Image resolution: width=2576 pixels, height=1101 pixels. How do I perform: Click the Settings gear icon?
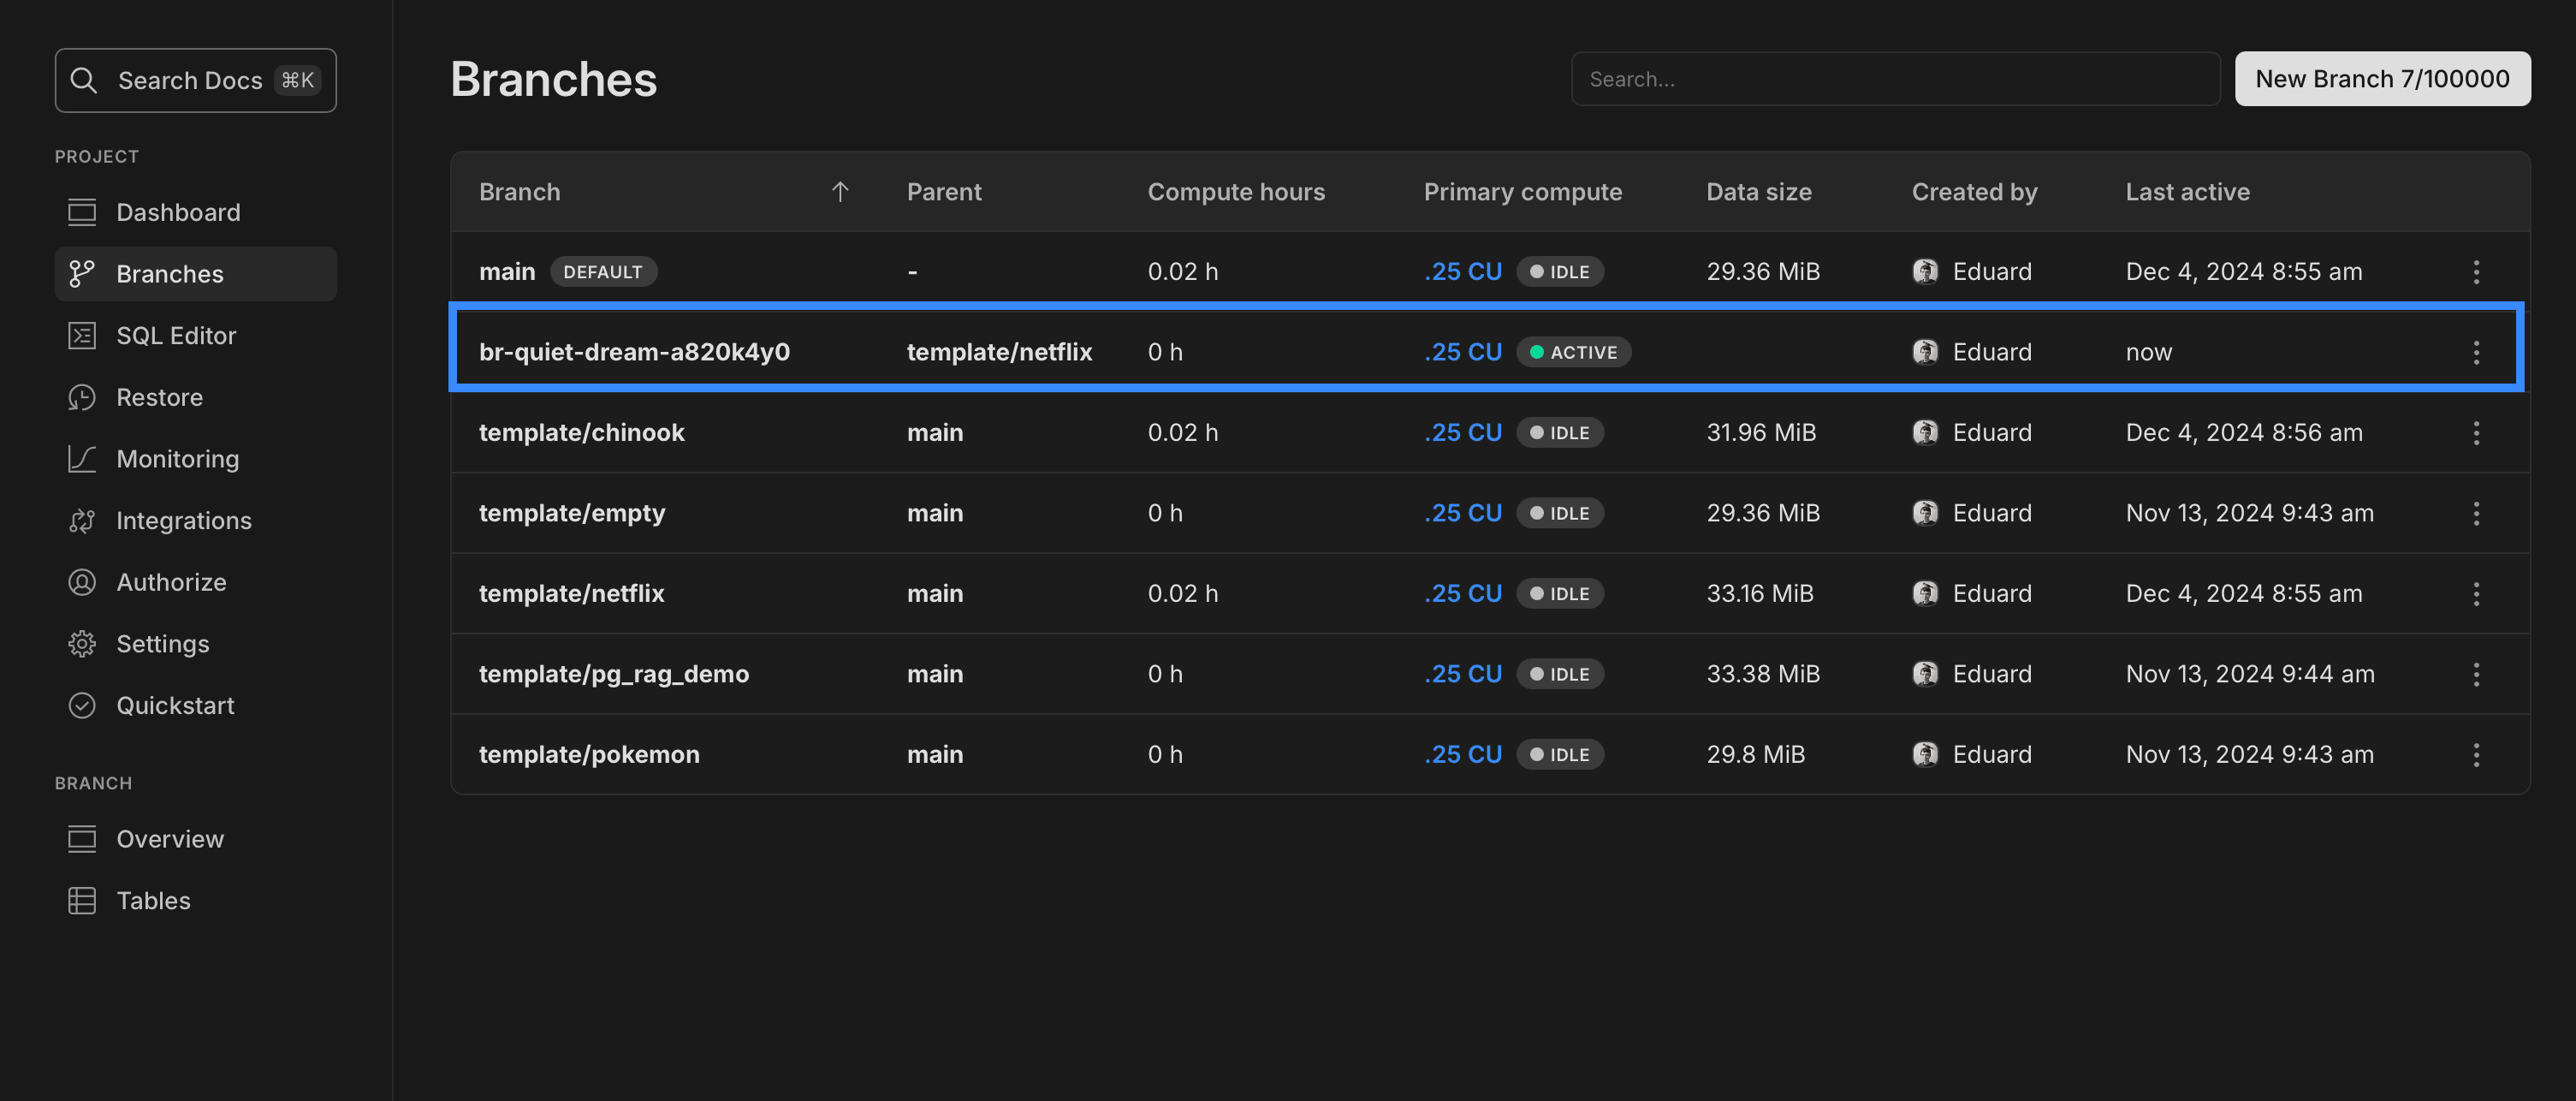(82, 644)
